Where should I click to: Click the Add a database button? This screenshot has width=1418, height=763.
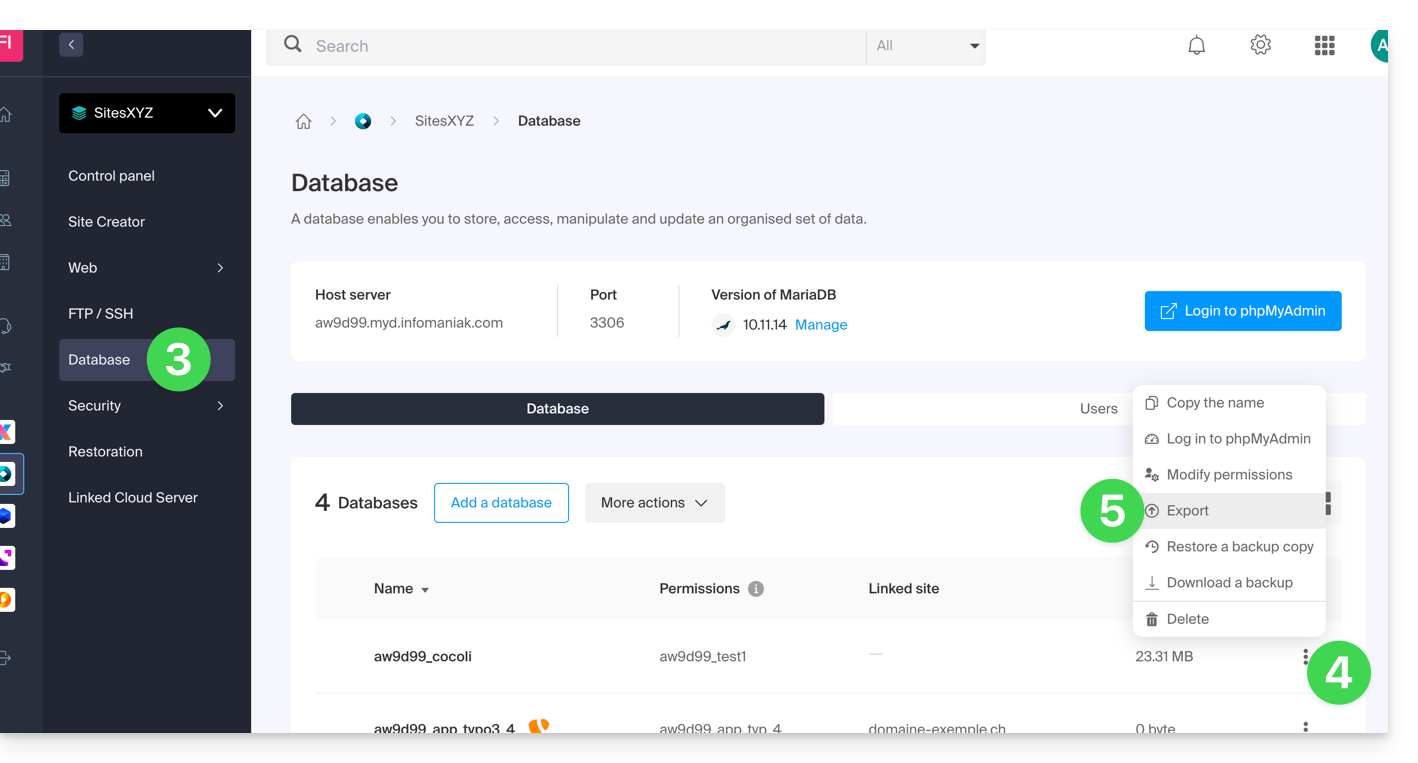tap(501, 503)
